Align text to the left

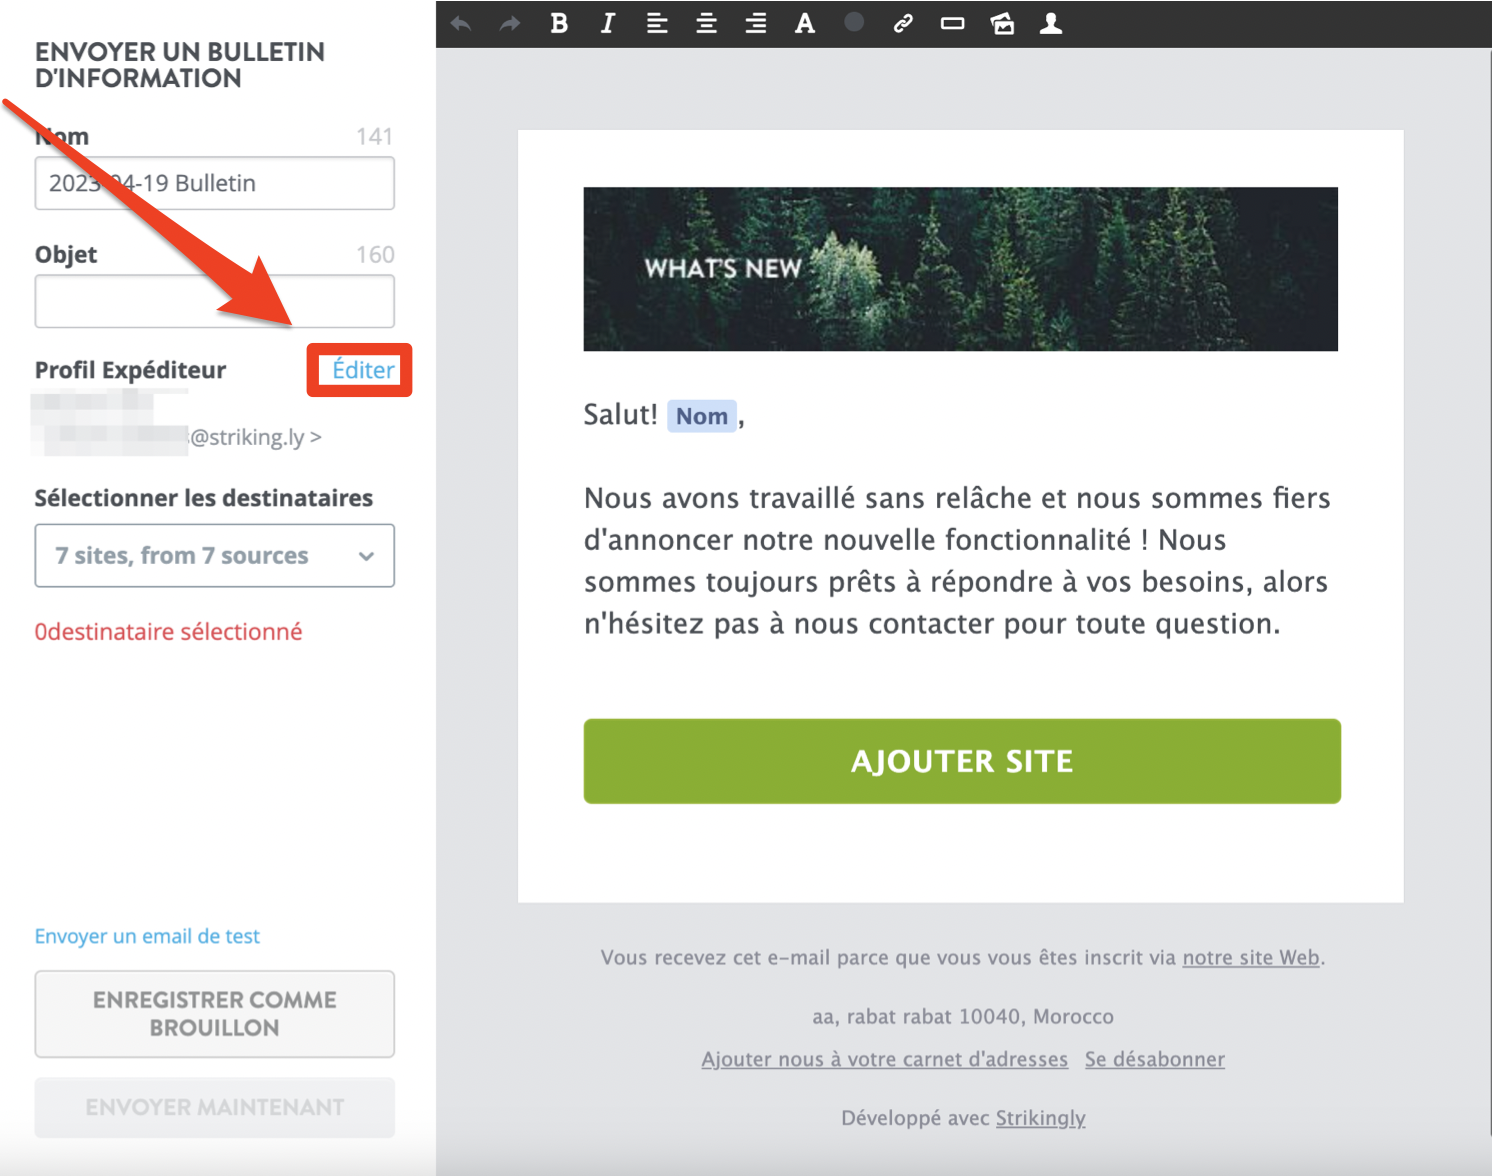657,23
